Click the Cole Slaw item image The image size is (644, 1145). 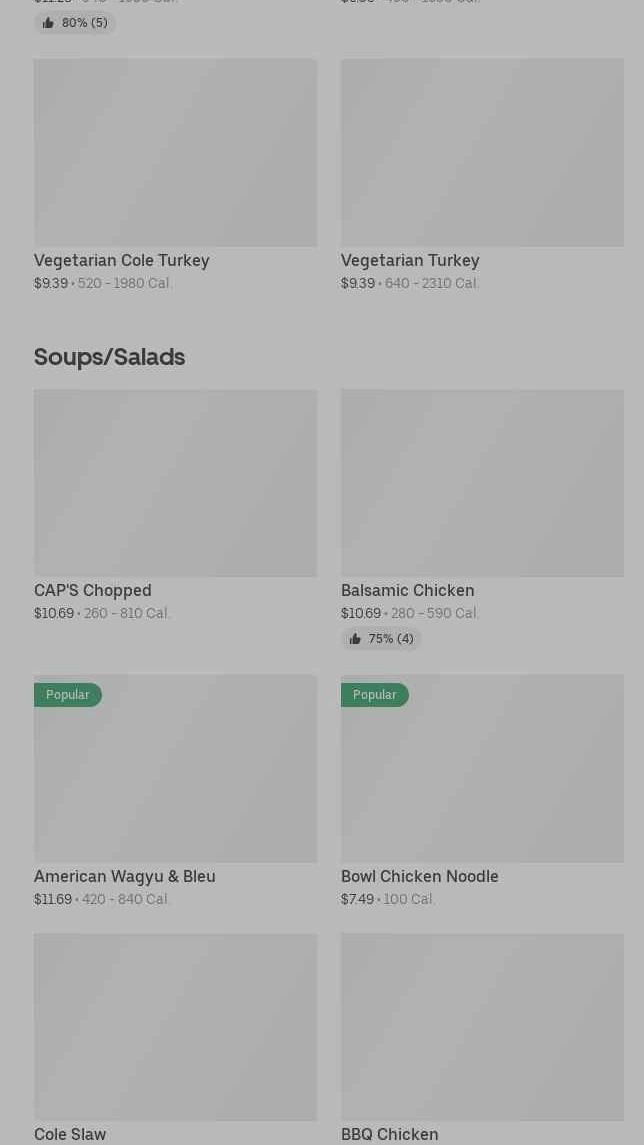coord(175,1027)
